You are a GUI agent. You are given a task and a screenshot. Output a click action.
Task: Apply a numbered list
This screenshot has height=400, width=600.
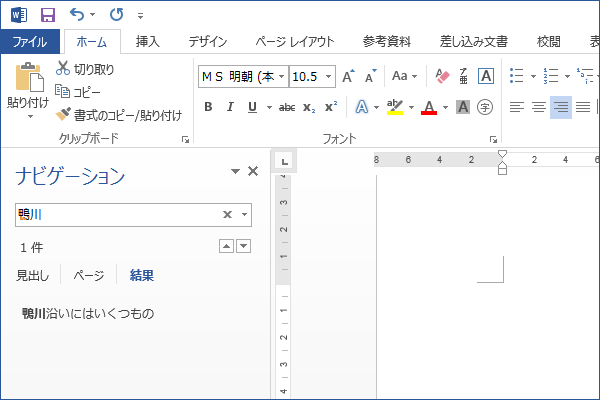click(x=551, y=76)
